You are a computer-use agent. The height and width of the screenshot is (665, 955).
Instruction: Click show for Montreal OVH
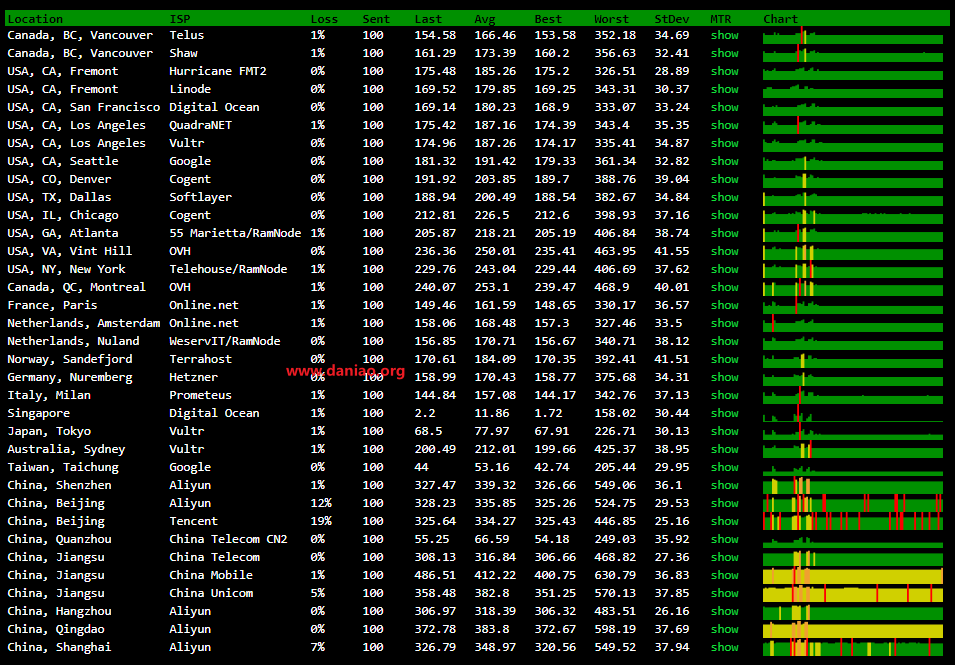[x=724, y=287]
